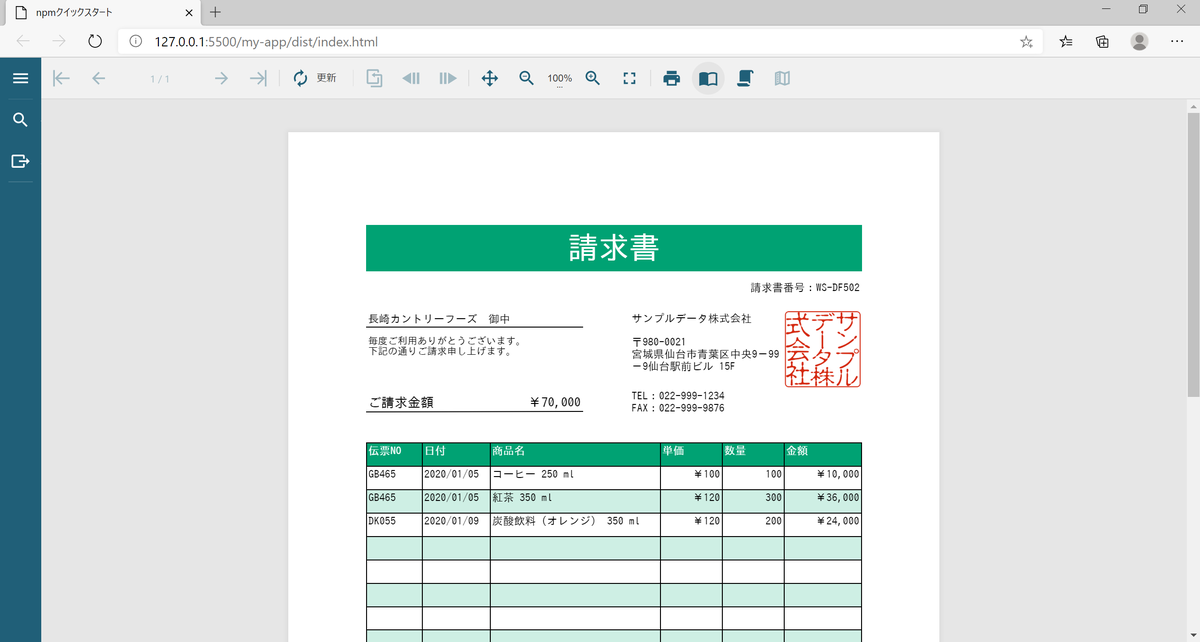Go to the previous page
The height and width of the screenshot is (642, 1200).
pos(98,78)
